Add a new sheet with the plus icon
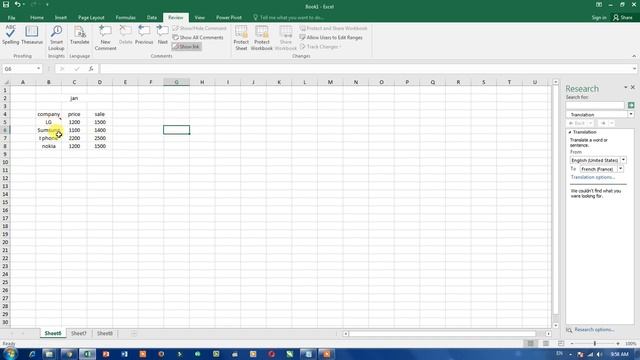640x360 pixels. point(134,333)
